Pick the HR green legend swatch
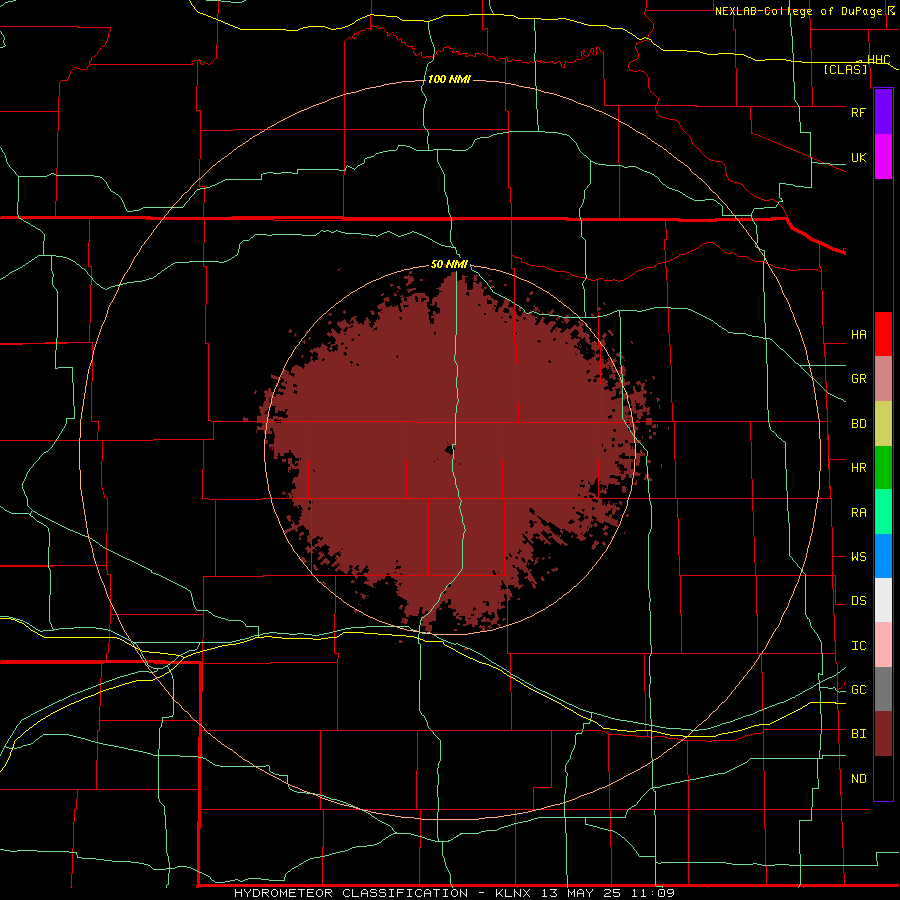Viewport: 900px width, 900px height. 883,468
